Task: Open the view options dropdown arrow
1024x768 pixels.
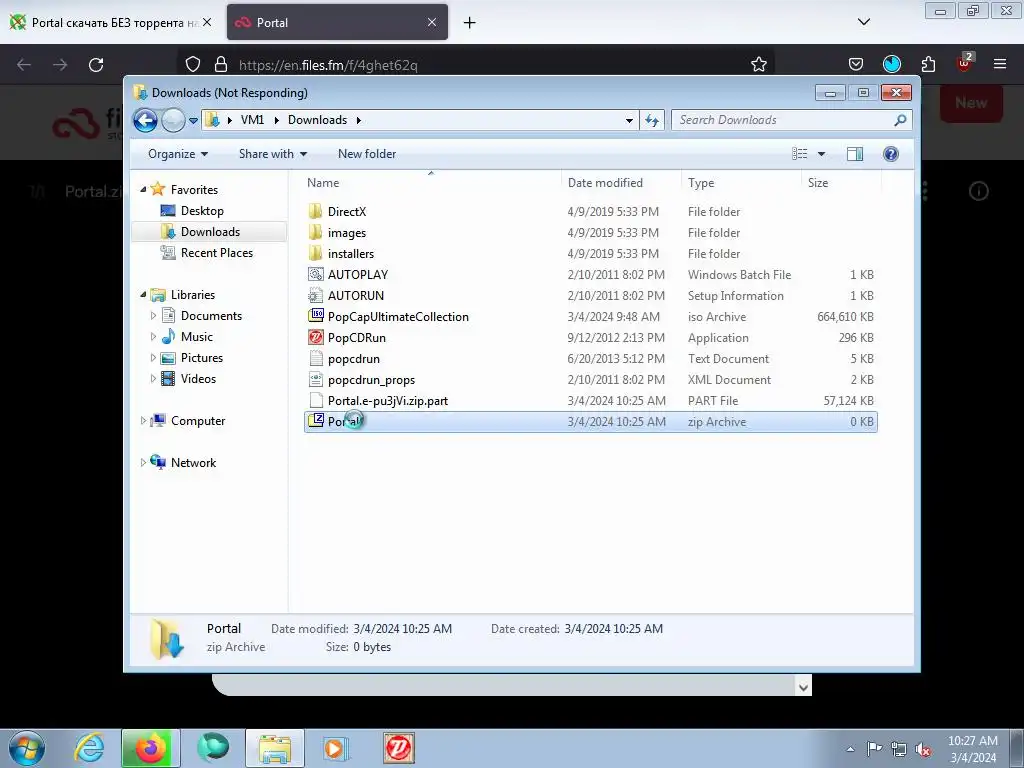Action: [822, 154]
